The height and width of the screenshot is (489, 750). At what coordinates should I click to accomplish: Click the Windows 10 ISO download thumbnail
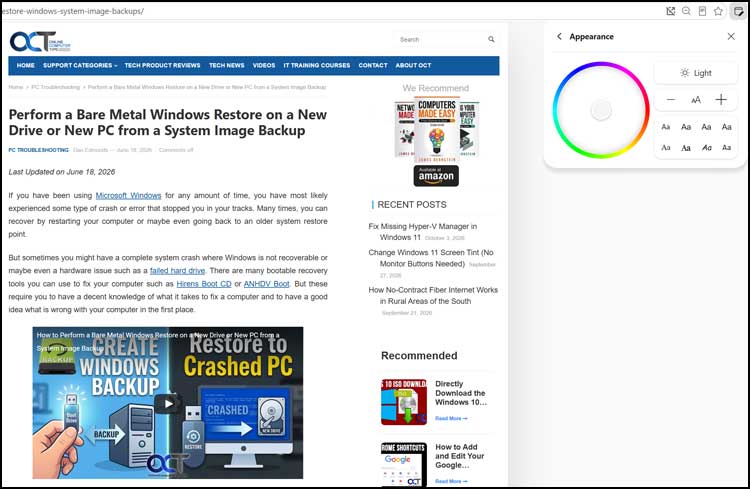[x=404, y=402]
